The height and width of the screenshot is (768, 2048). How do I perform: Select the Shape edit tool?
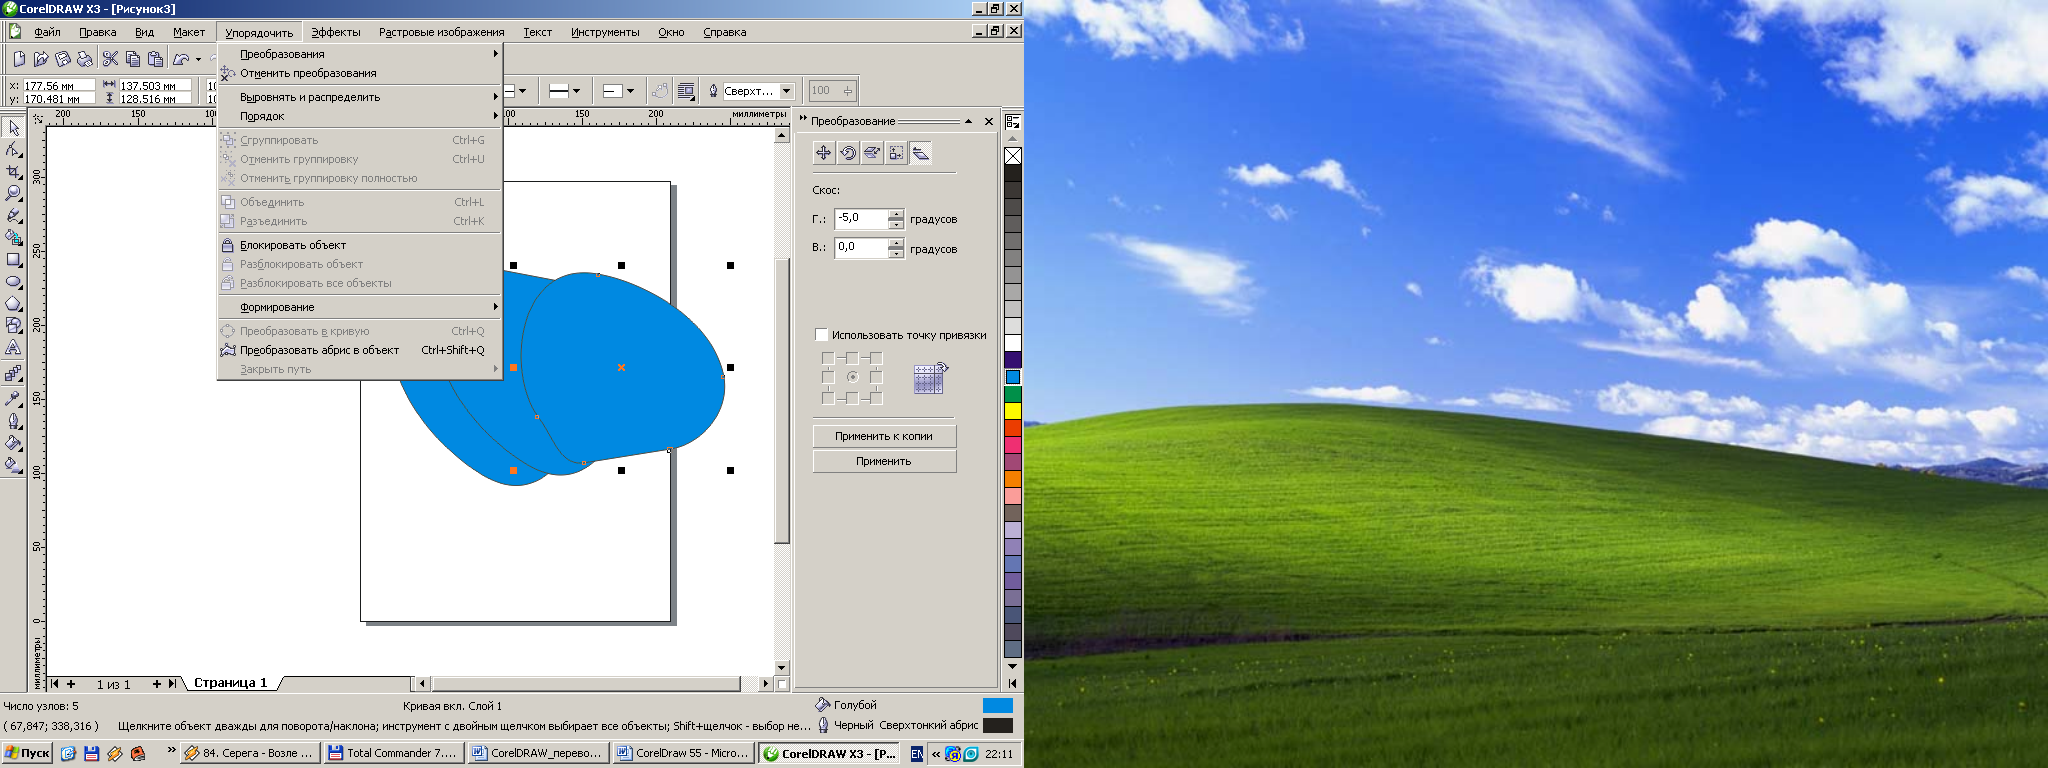coord(13,150)
